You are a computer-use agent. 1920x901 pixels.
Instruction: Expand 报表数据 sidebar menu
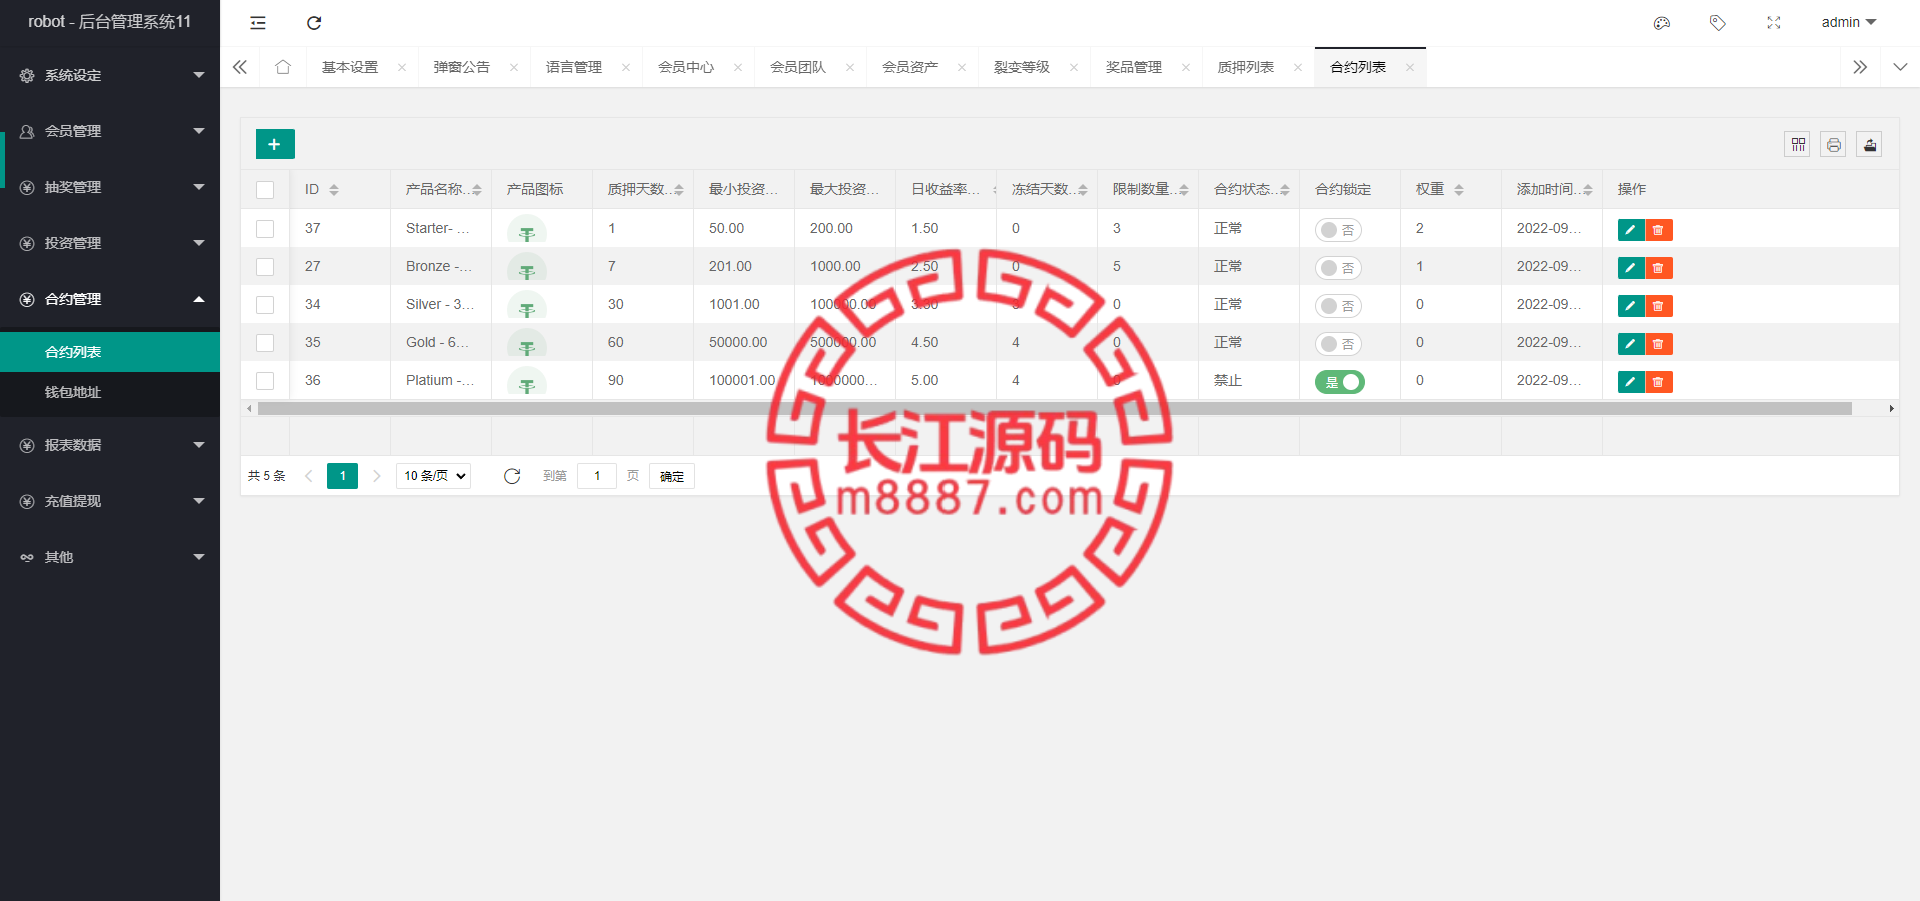110,445
